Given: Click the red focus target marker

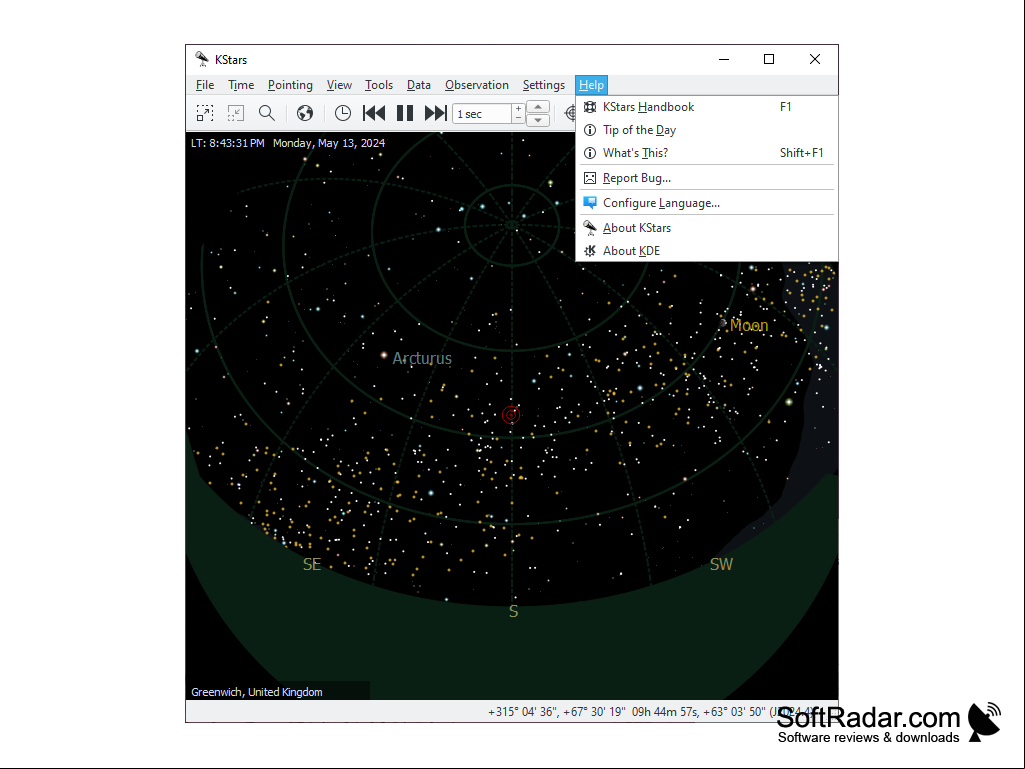Looking at the screenshot, I should 511,415.
